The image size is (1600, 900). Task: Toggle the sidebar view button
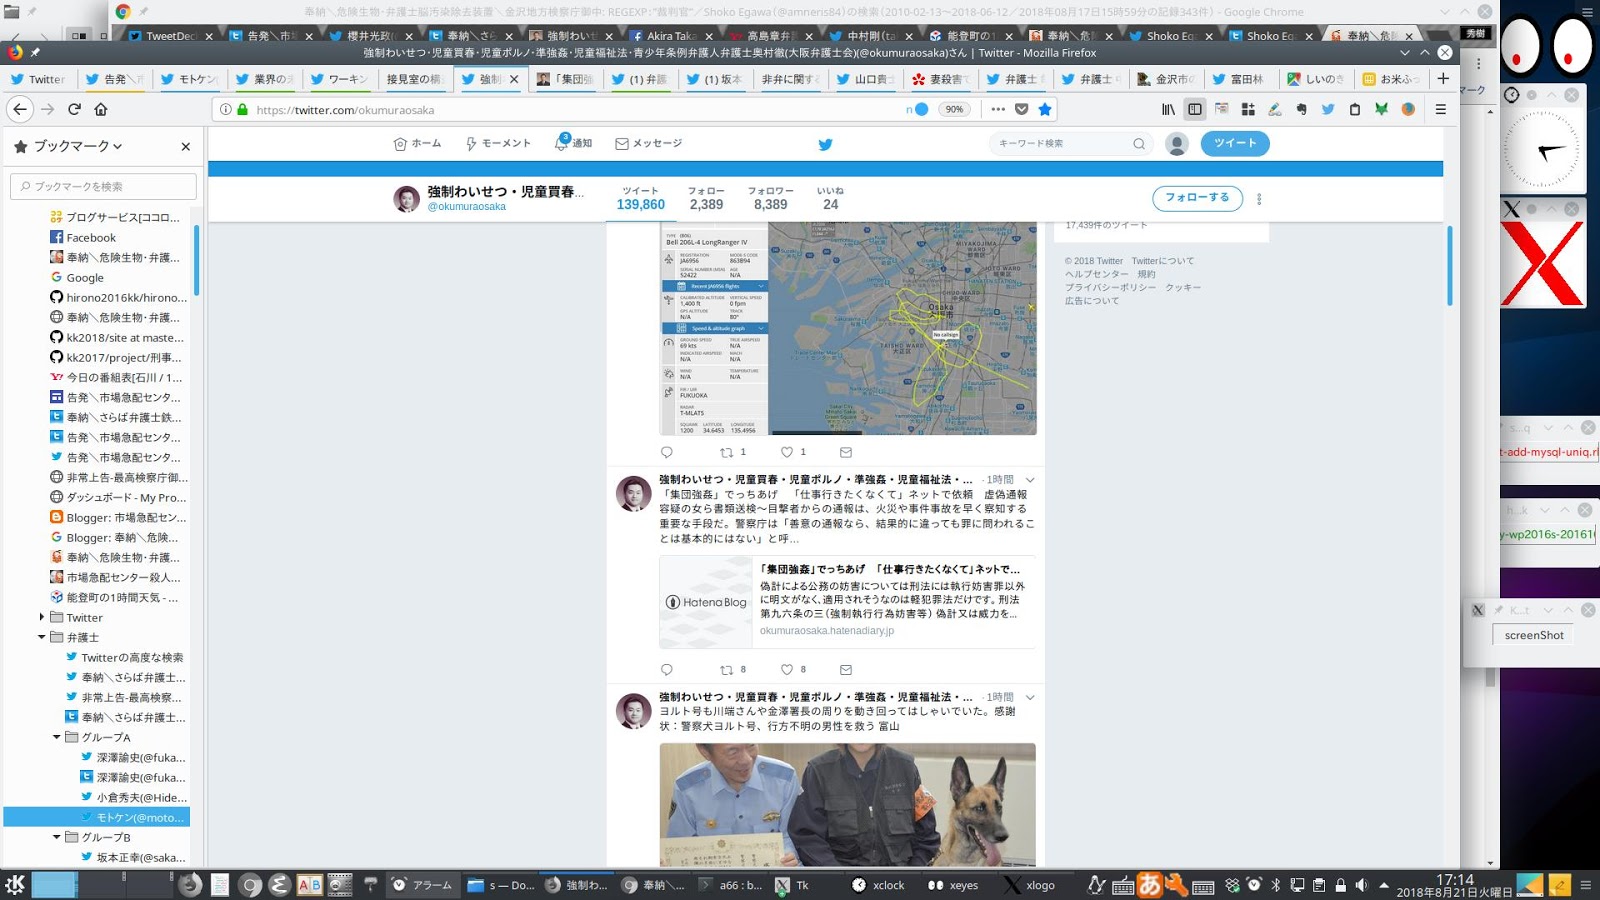1195,109
